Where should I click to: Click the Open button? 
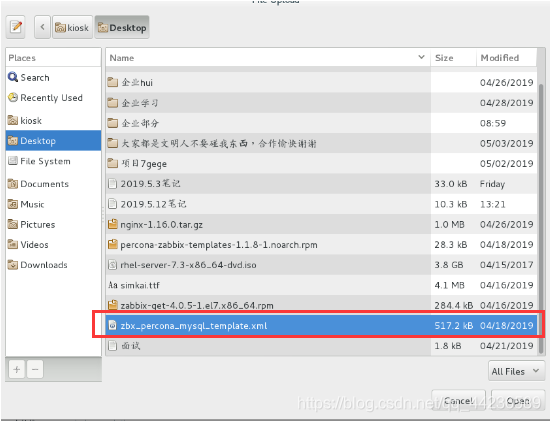518,400
